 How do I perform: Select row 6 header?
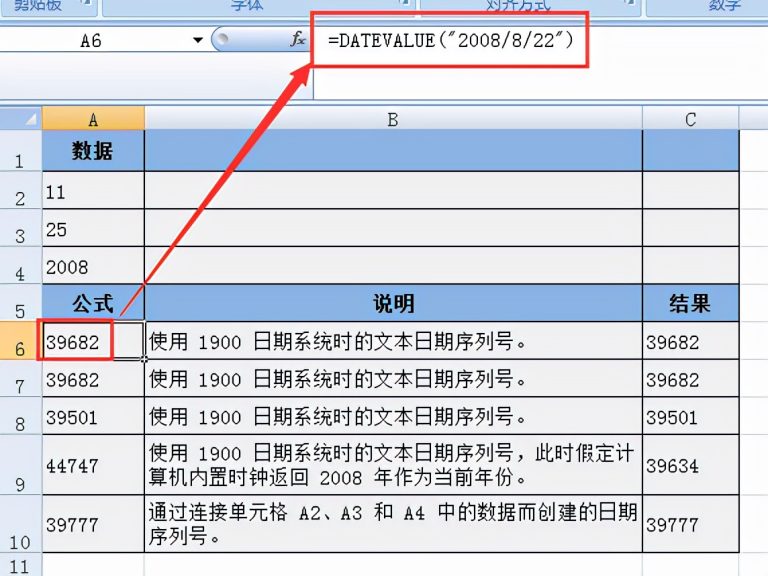(x=21, y=342)
